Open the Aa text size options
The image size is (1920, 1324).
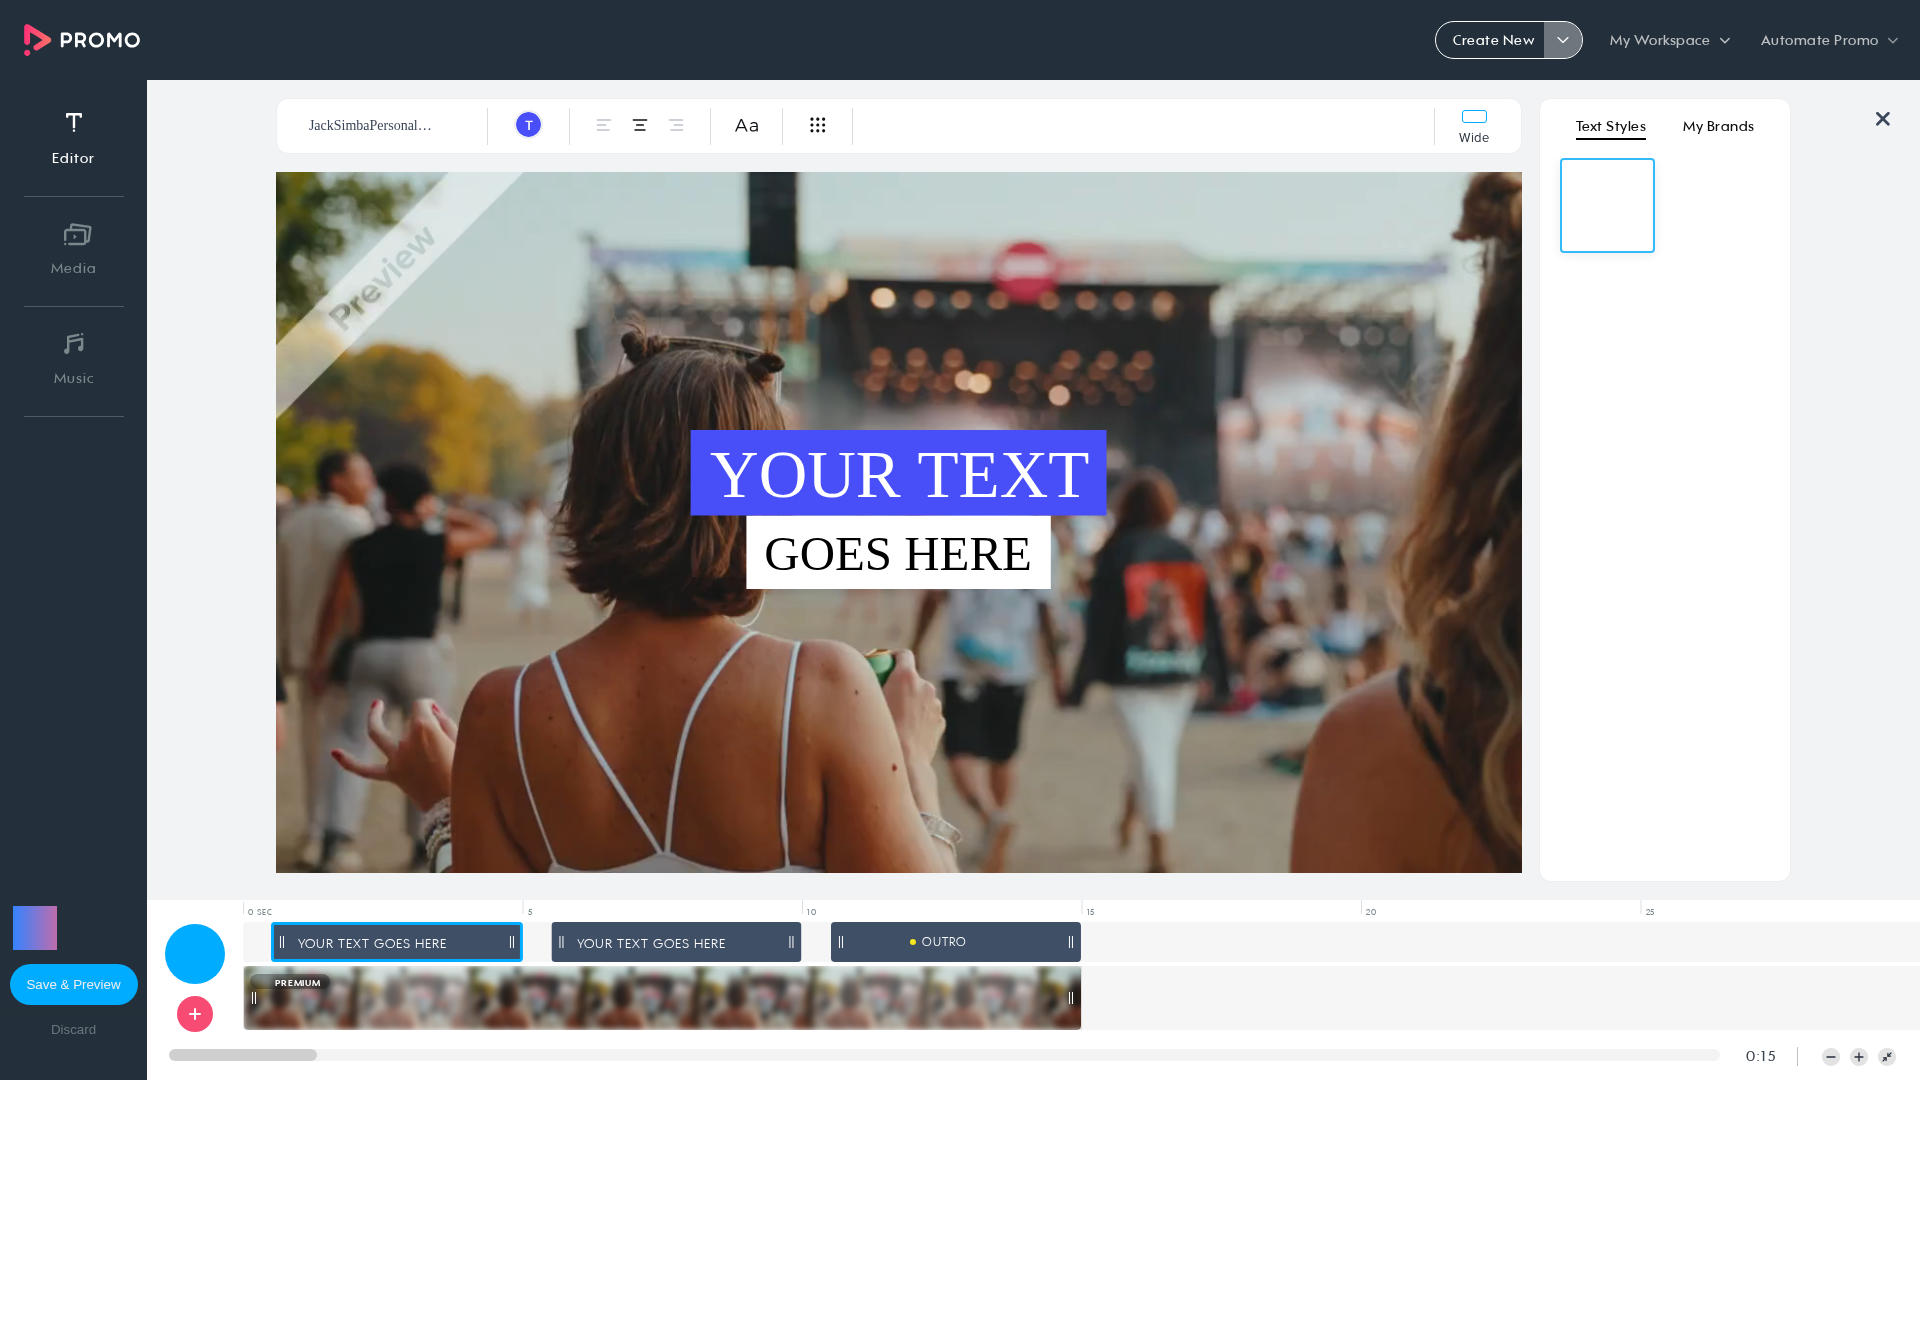(747, 125)
